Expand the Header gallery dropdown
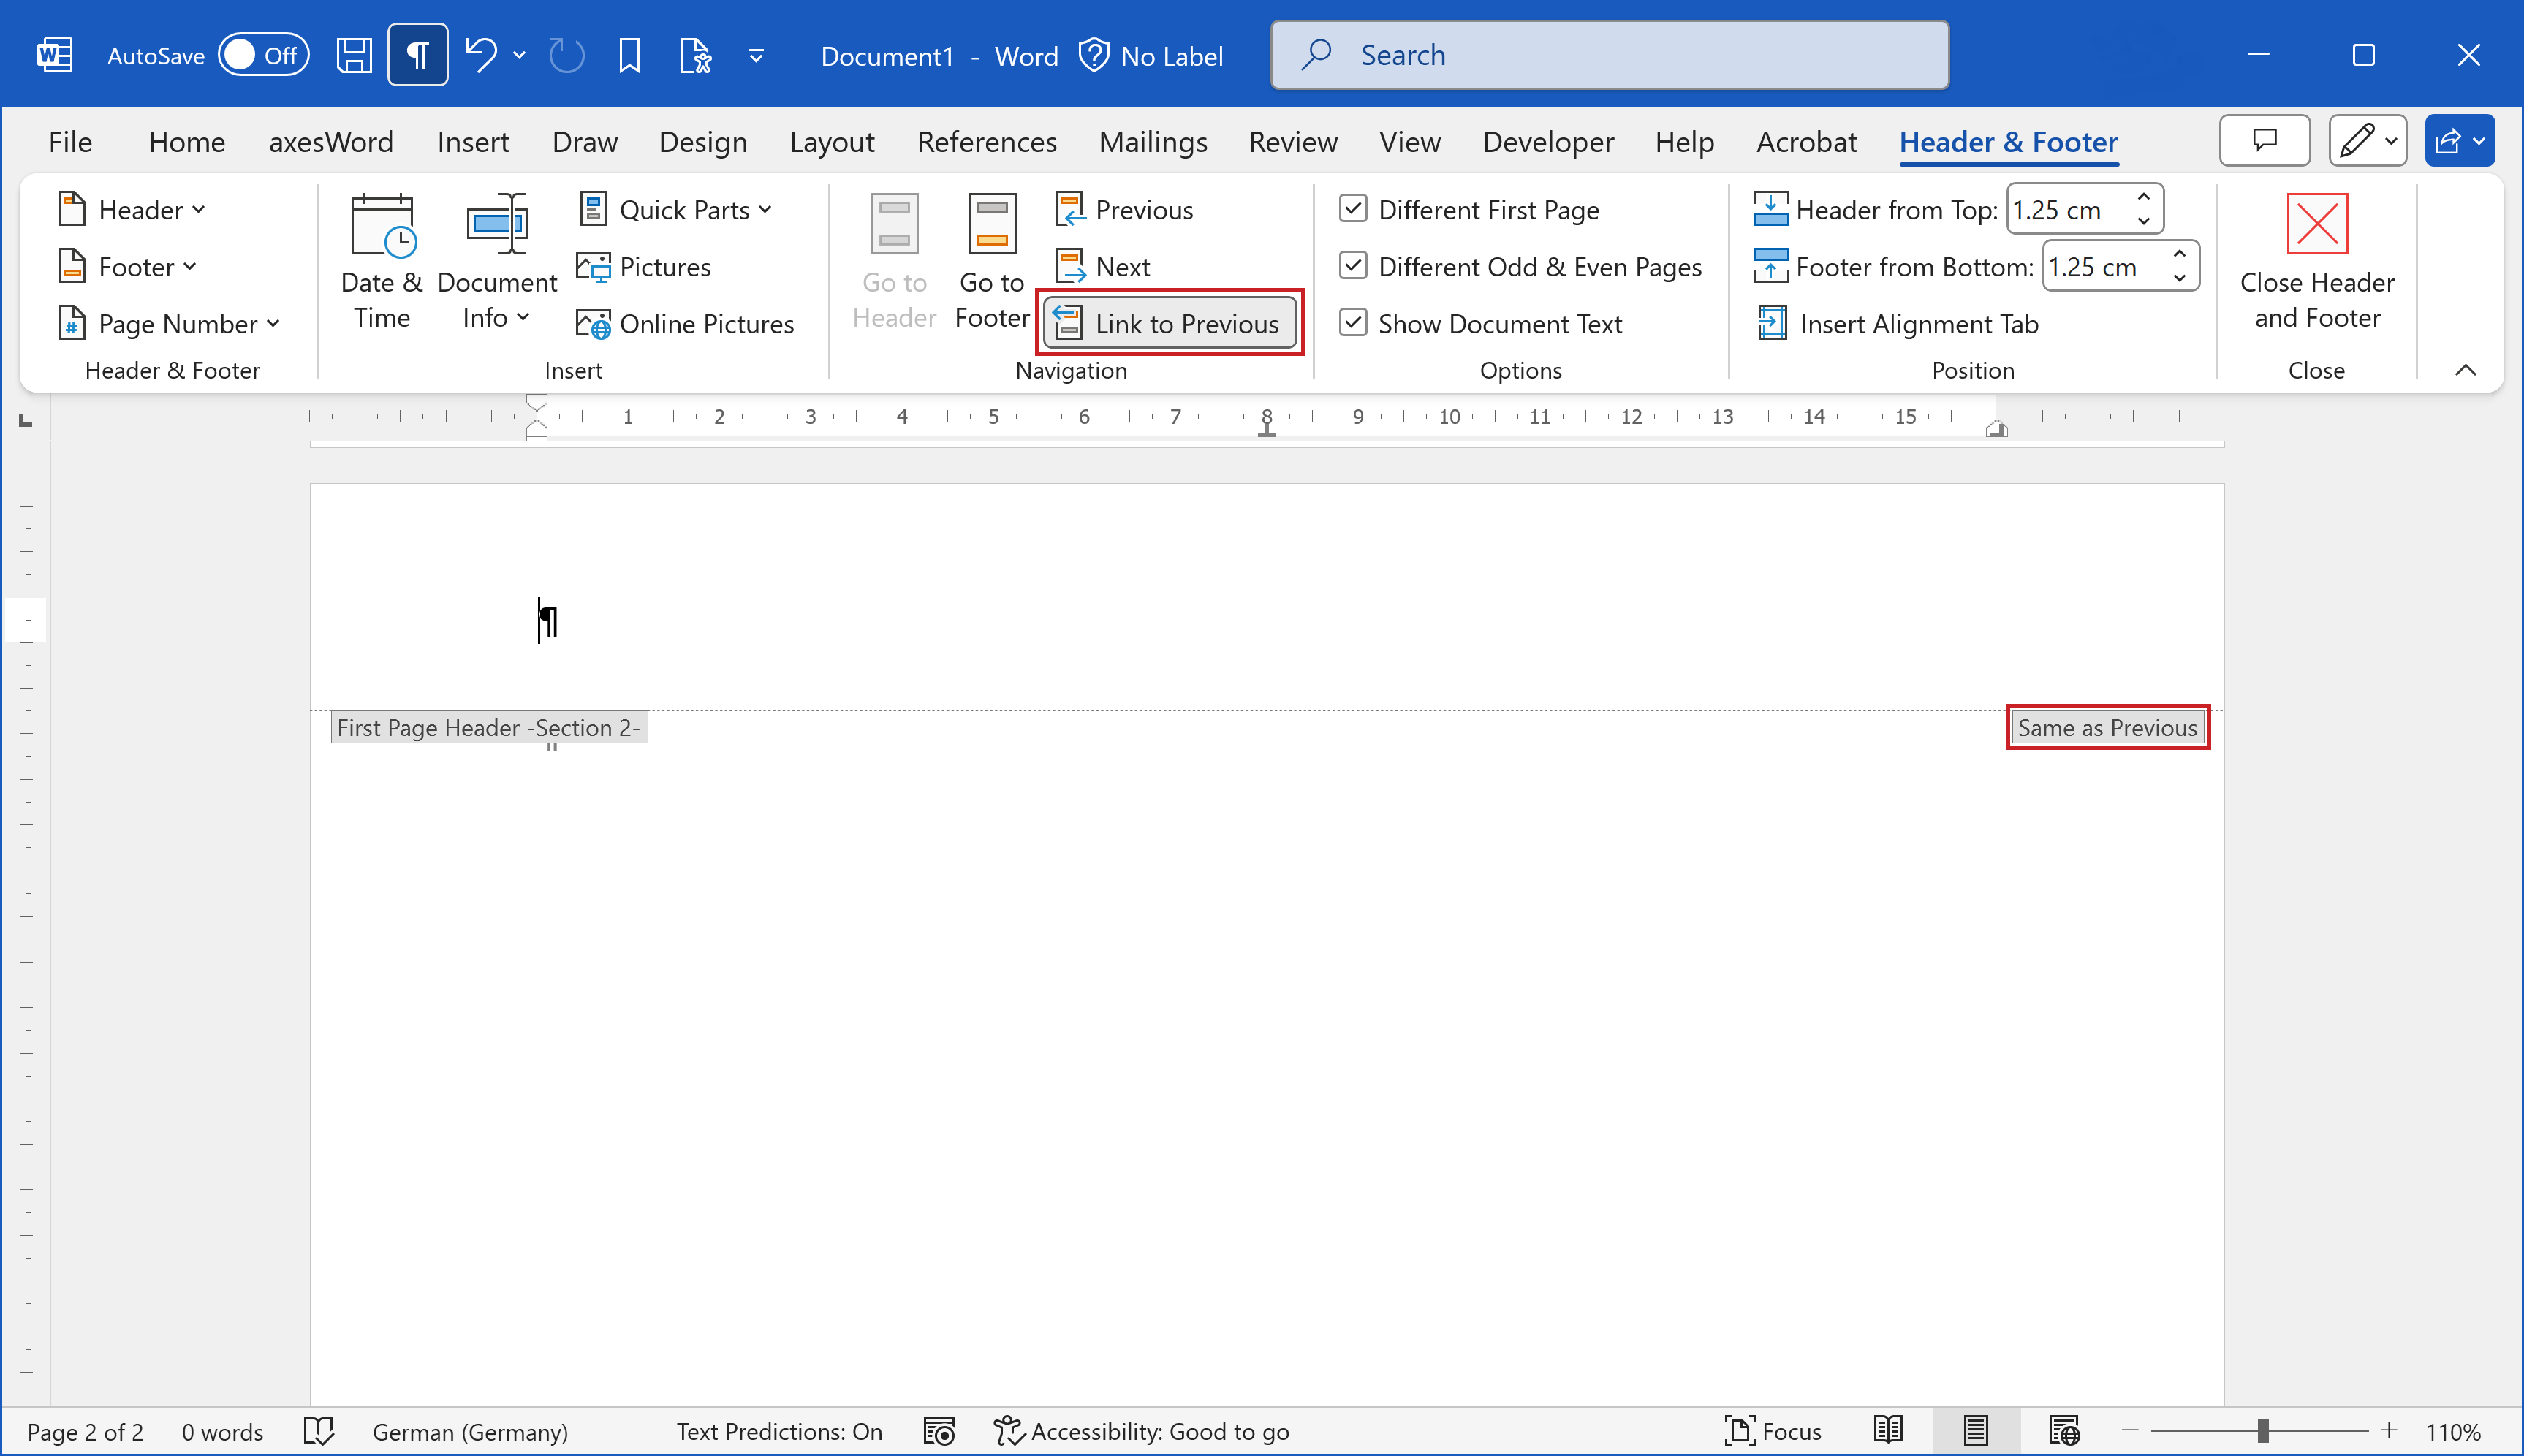This screenshot has width=2524, height=1456. 132,210
